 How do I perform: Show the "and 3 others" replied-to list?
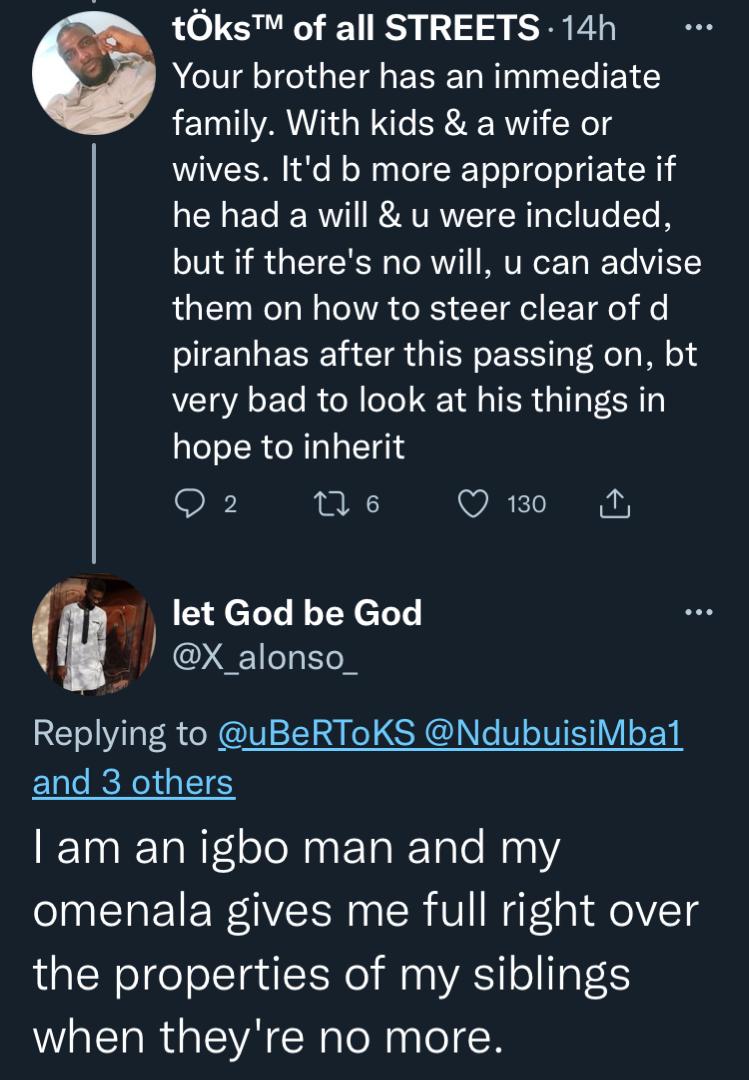coord(133,782)
